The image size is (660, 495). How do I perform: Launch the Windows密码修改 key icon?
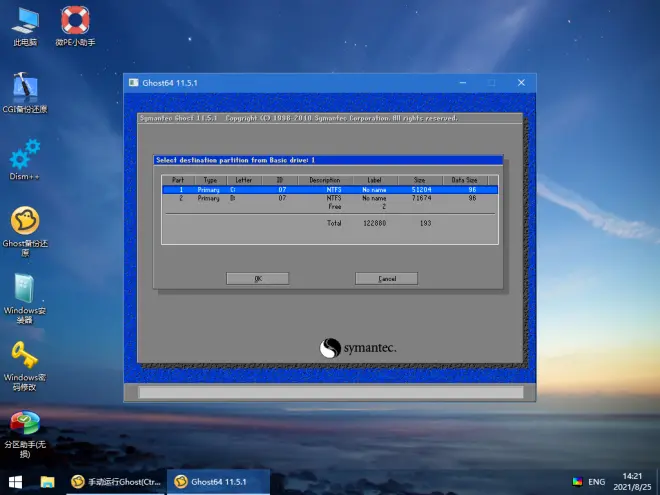[x=25, y=366]
